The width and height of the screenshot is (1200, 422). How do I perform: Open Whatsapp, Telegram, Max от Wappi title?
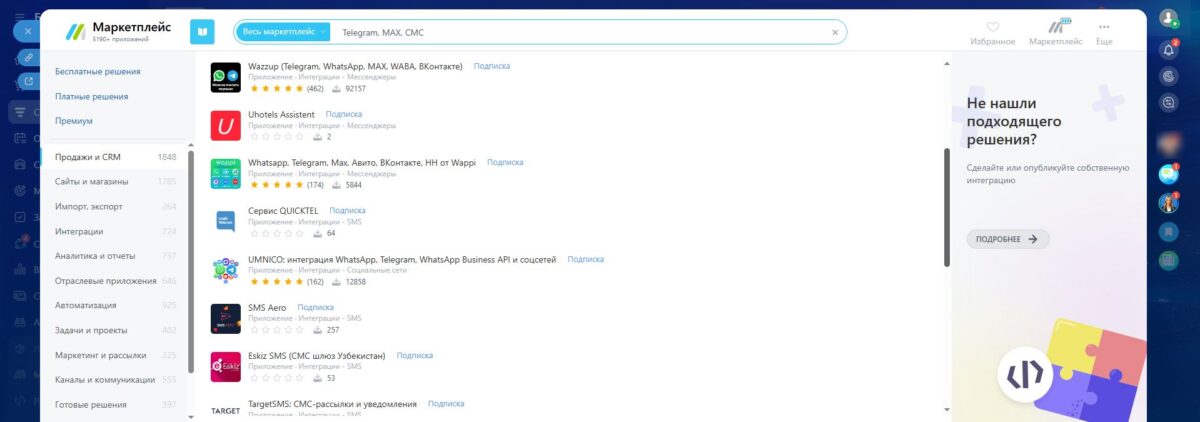(362, 162)
